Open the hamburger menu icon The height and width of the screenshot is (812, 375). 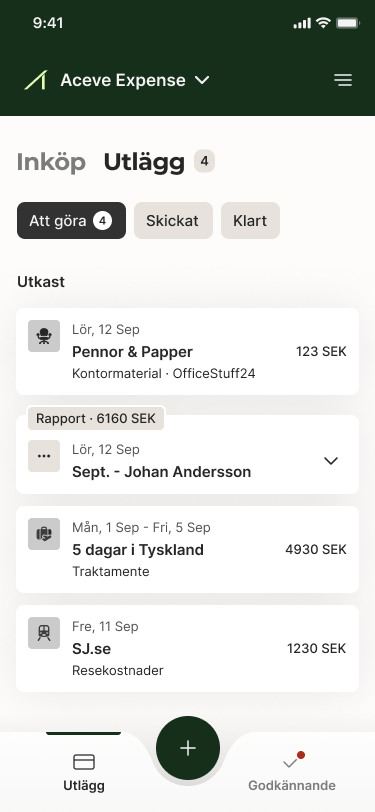tap(343, 80)
